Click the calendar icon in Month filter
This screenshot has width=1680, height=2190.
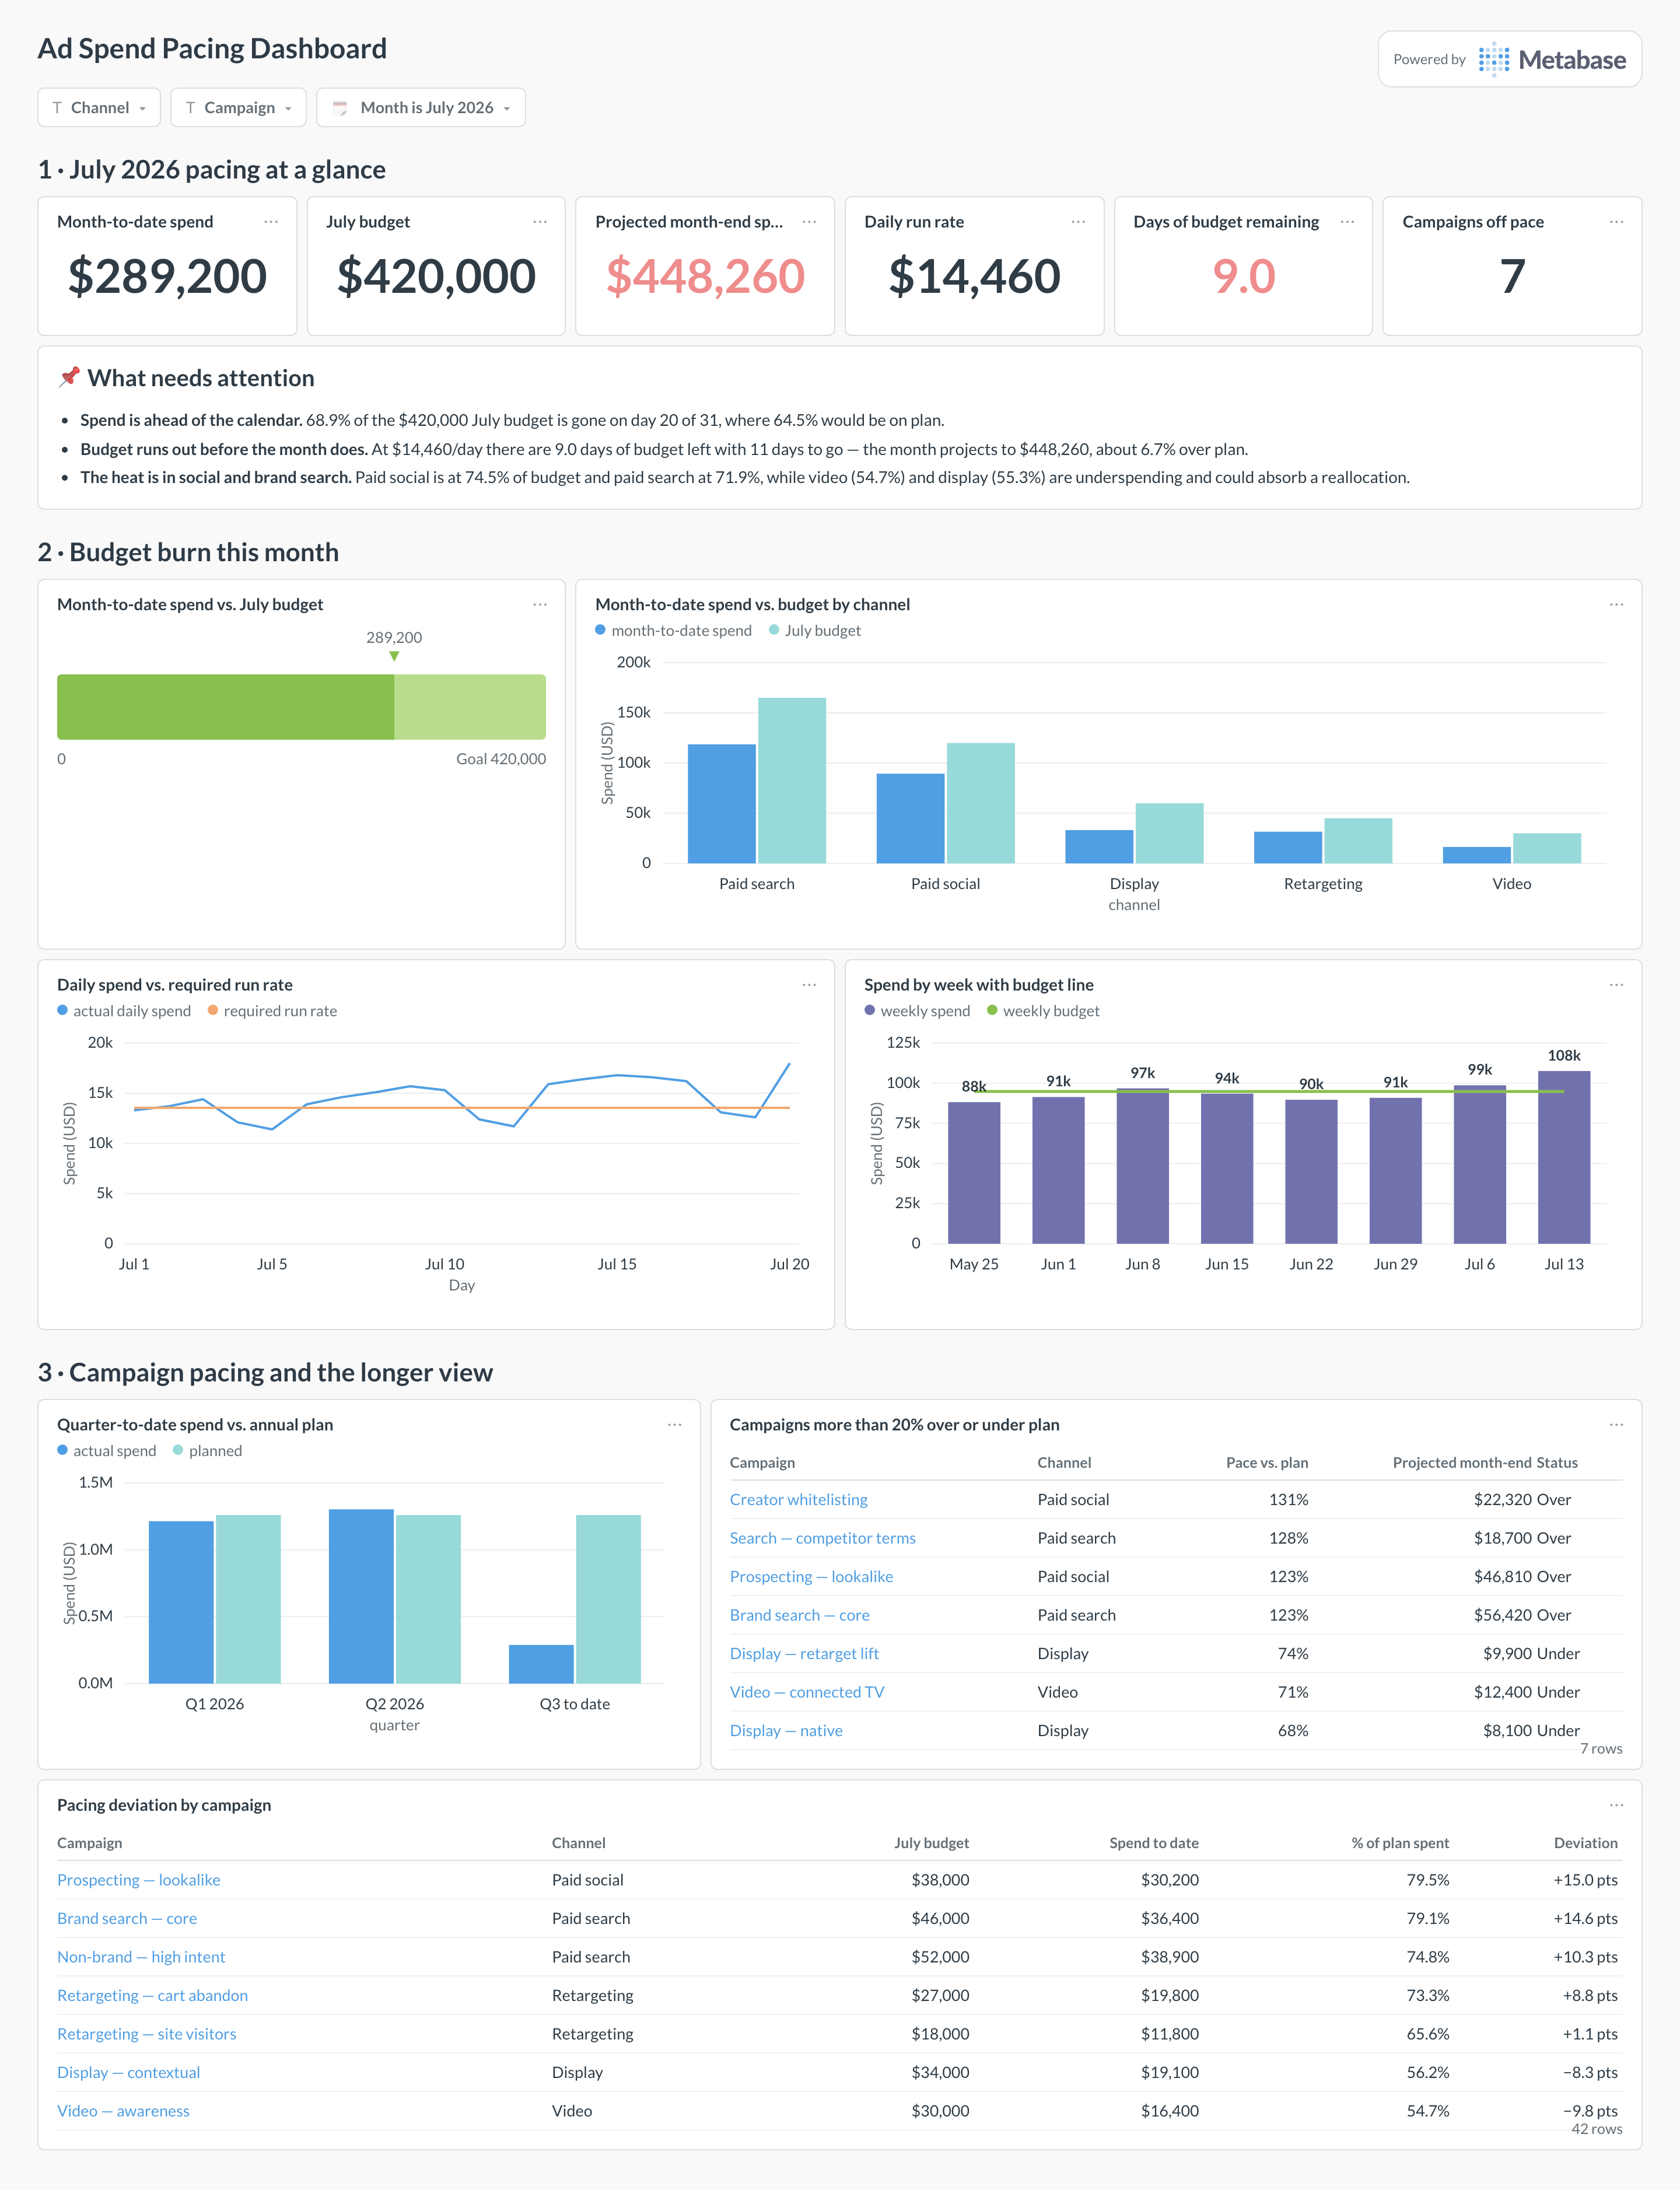tap(340, 108)
